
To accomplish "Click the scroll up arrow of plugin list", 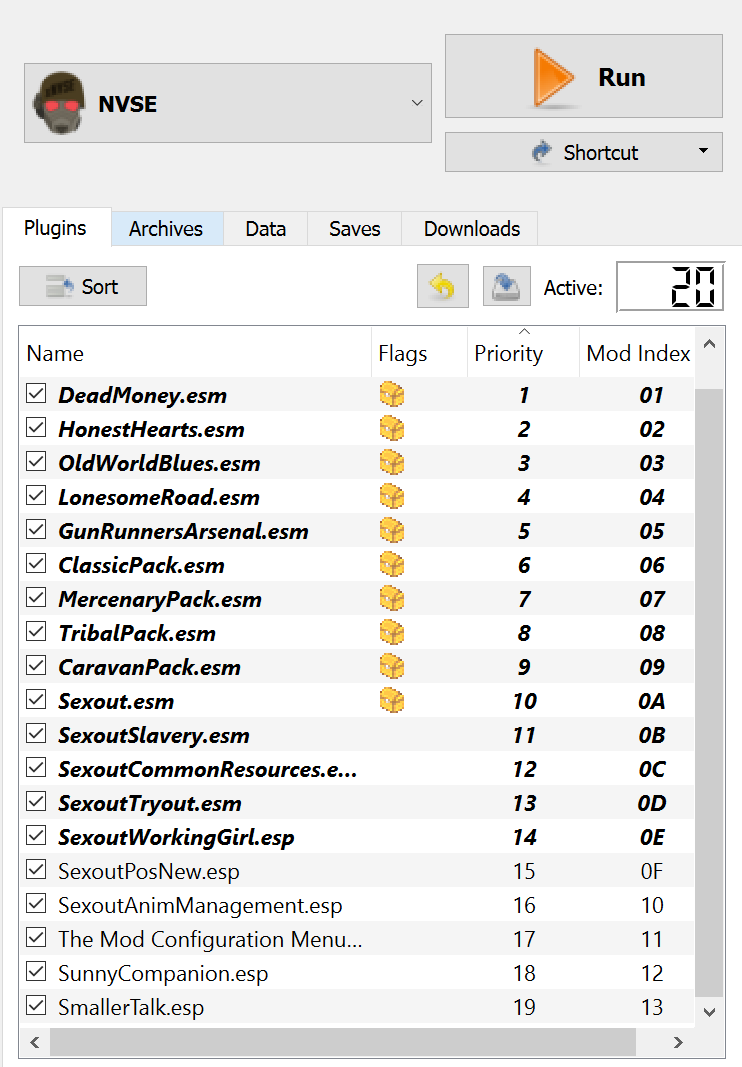I will pos(709,344).
